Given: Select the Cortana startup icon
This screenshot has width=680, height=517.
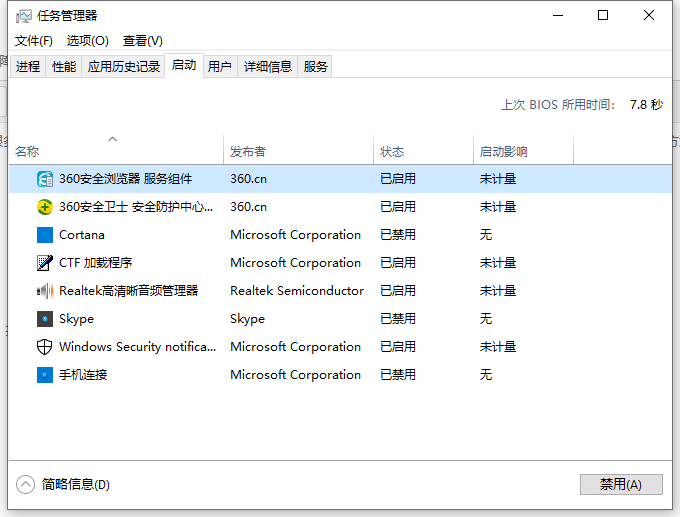Looking at the screenshot, I should 44,235.
